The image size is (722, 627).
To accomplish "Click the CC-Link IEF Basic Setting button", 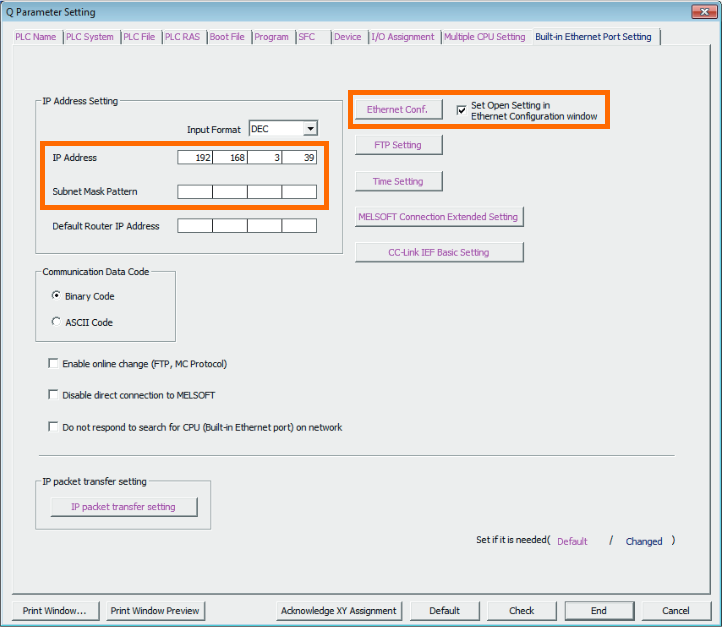I will coord(438,252).
